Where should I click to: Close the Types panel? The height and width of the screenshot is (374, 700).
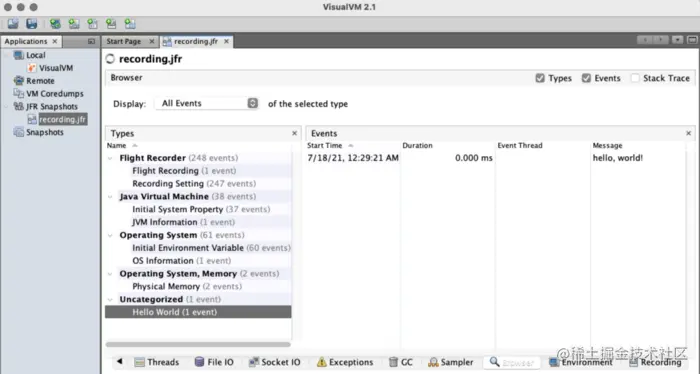tap(295, 133)
